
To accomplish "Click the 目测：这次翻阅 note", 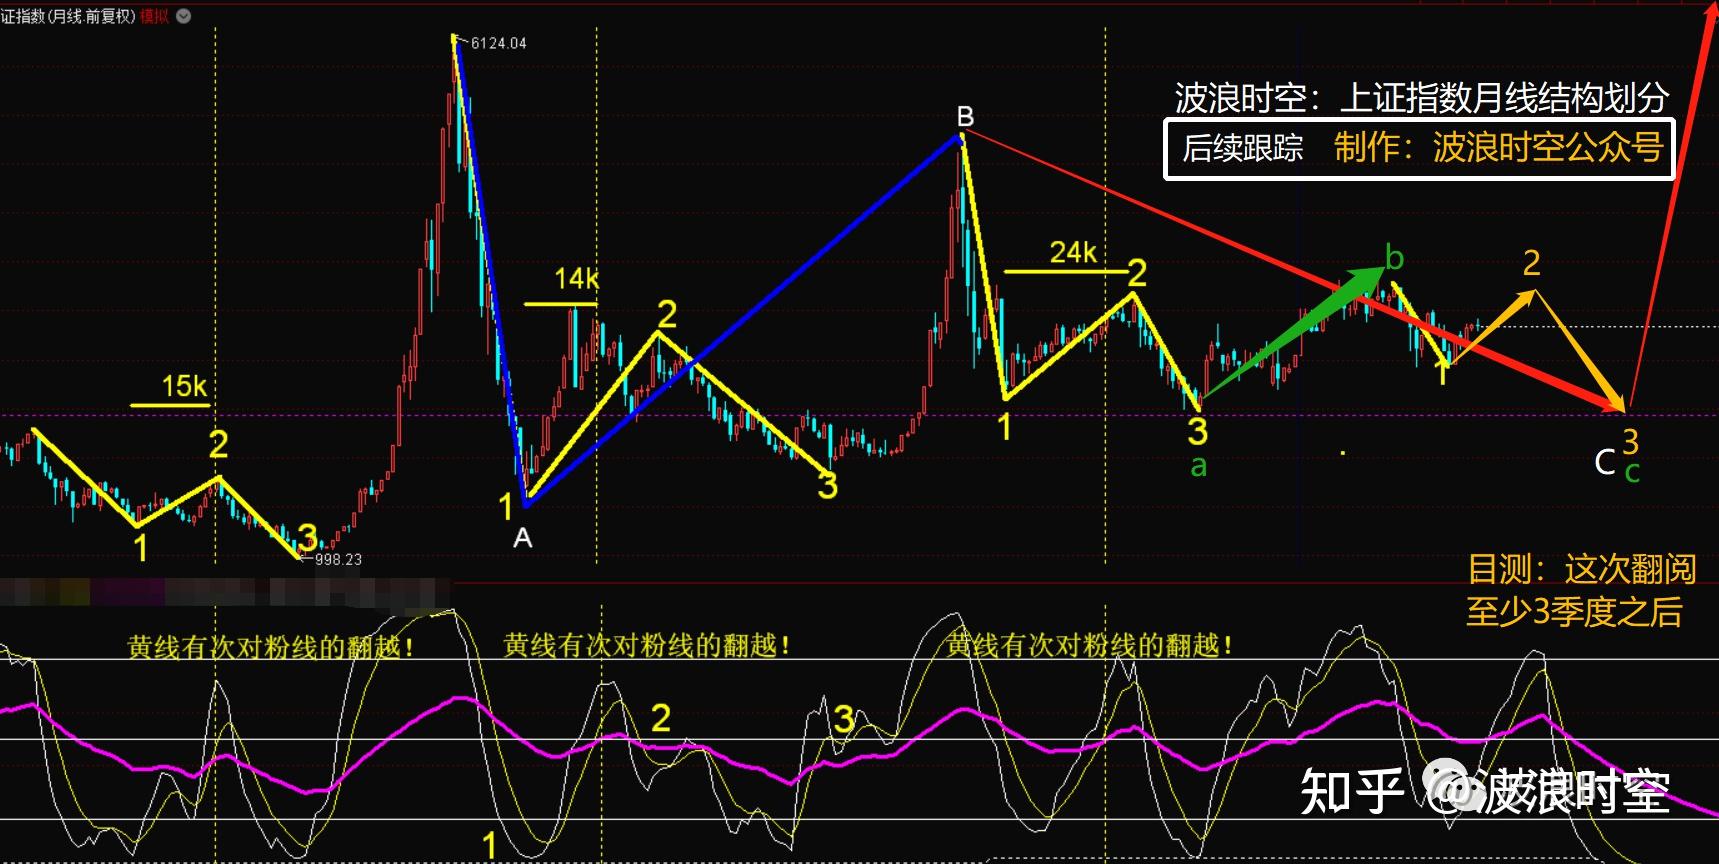I will pyautogui.click(x=1581, y=569).
